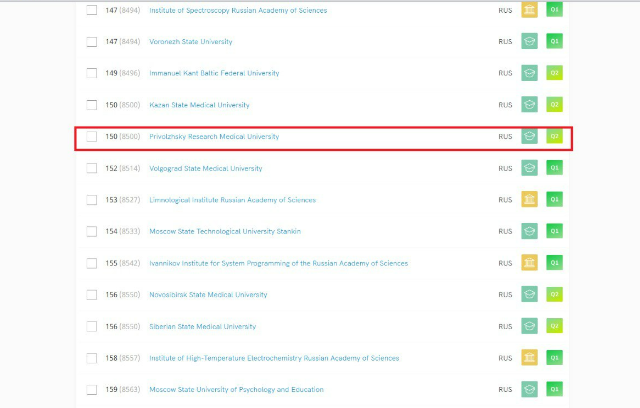Select Moscow State University of Psychology checkbox

92,390
